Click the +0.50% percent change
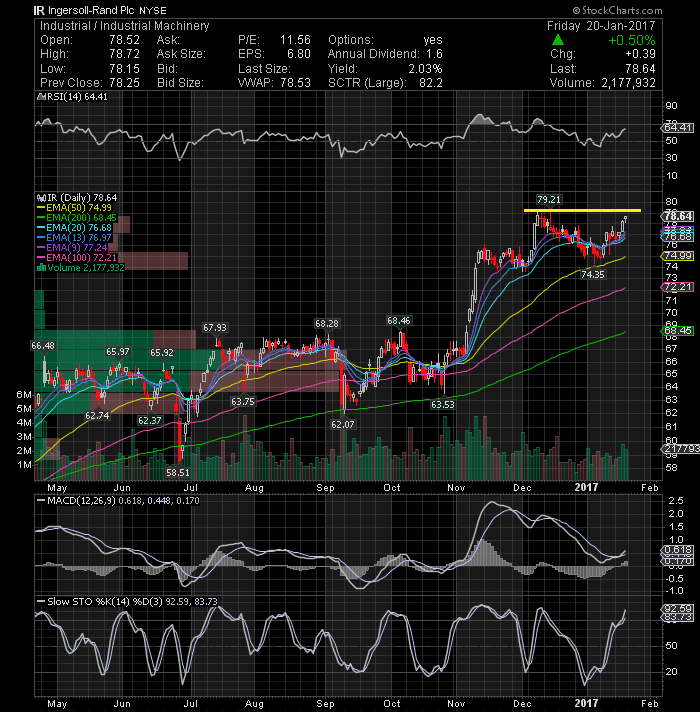700x712 pixels. 631,40
